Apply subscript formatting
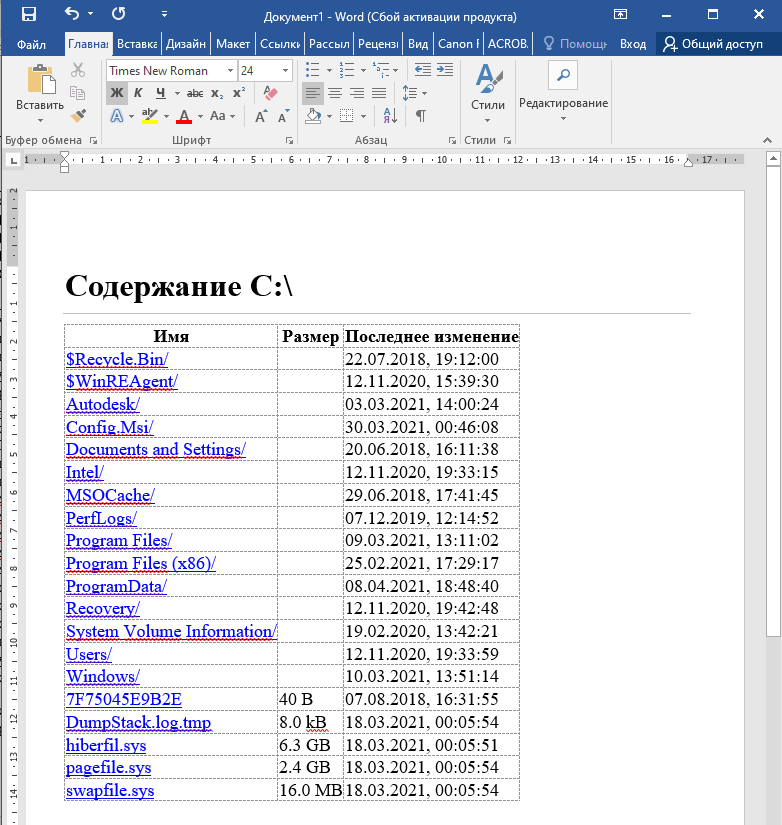This screenshot has height=825, width=782. pyautogui.click(x=217, y=93)
